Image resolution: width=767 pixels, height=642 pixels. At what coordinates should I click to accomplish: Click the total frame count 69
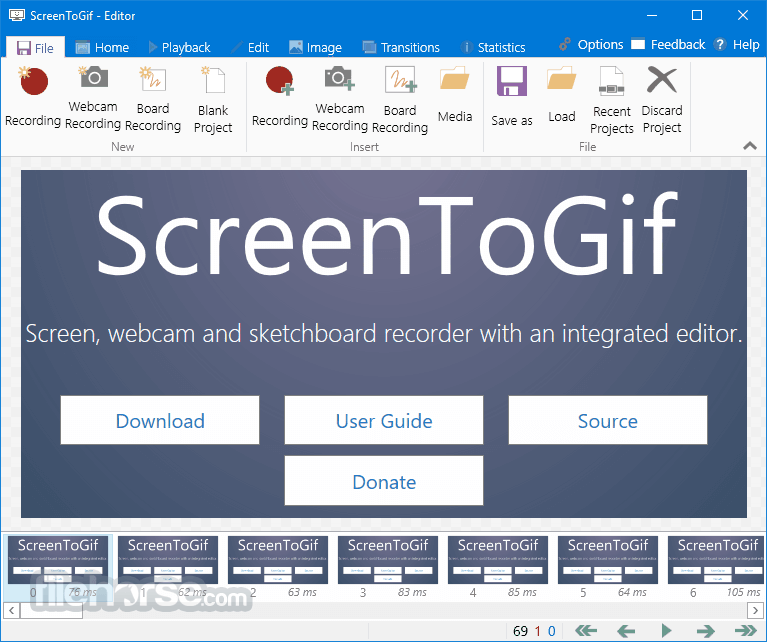tap(520, 631)
